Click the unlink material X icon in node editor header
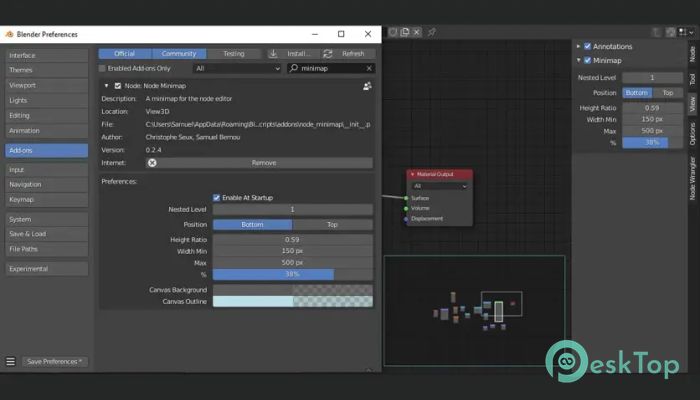This screenshot has width=700, height=400. [x=417, y=32]
